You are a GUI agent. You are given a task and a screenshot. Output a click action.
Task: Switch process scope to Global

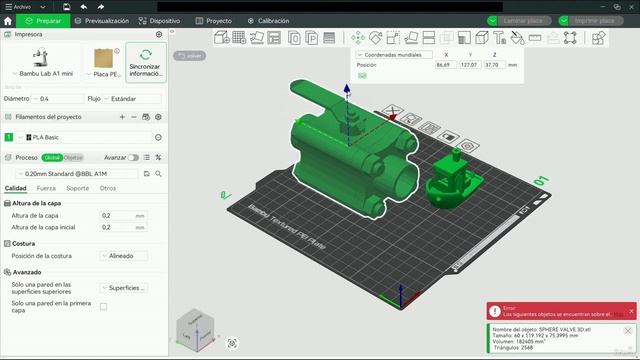52,158
